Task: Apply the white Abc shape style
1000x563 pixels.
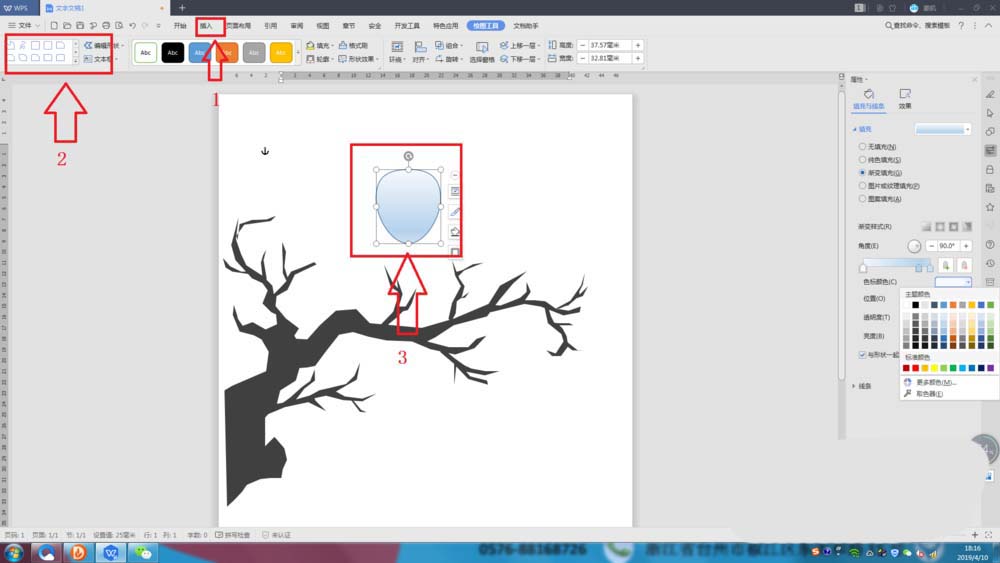Action: (x=146, y=53)
